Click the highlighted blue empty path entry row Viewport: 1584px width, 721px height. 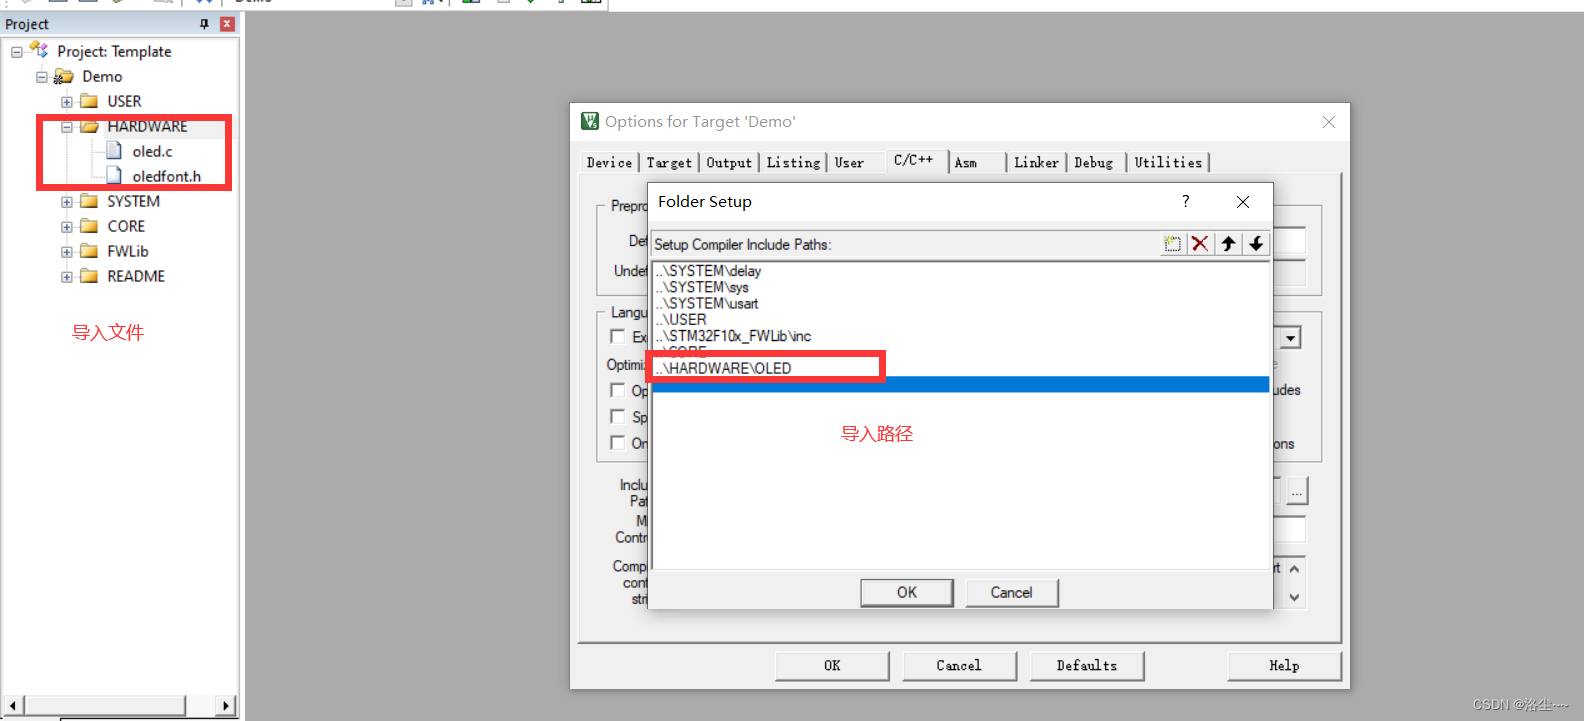(x=961, y=385)
